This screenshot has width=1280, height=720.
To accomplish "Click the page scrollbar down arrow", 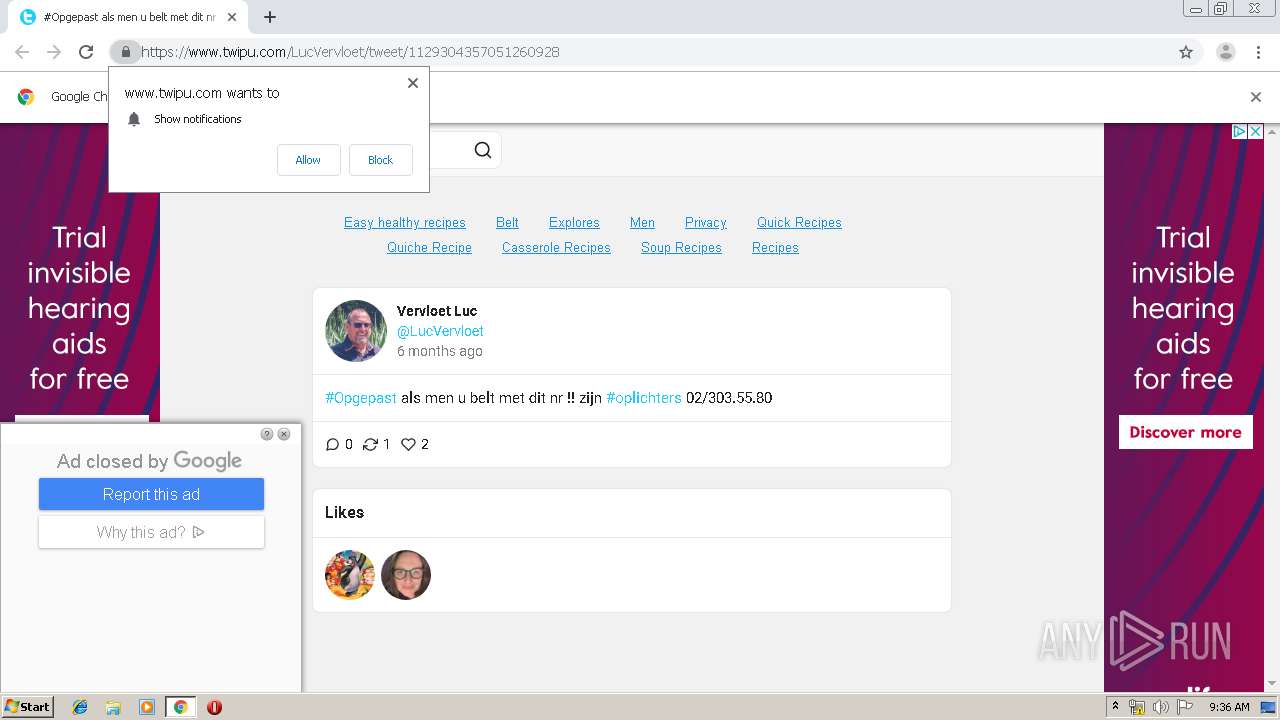I will [x=1272, y=684].
